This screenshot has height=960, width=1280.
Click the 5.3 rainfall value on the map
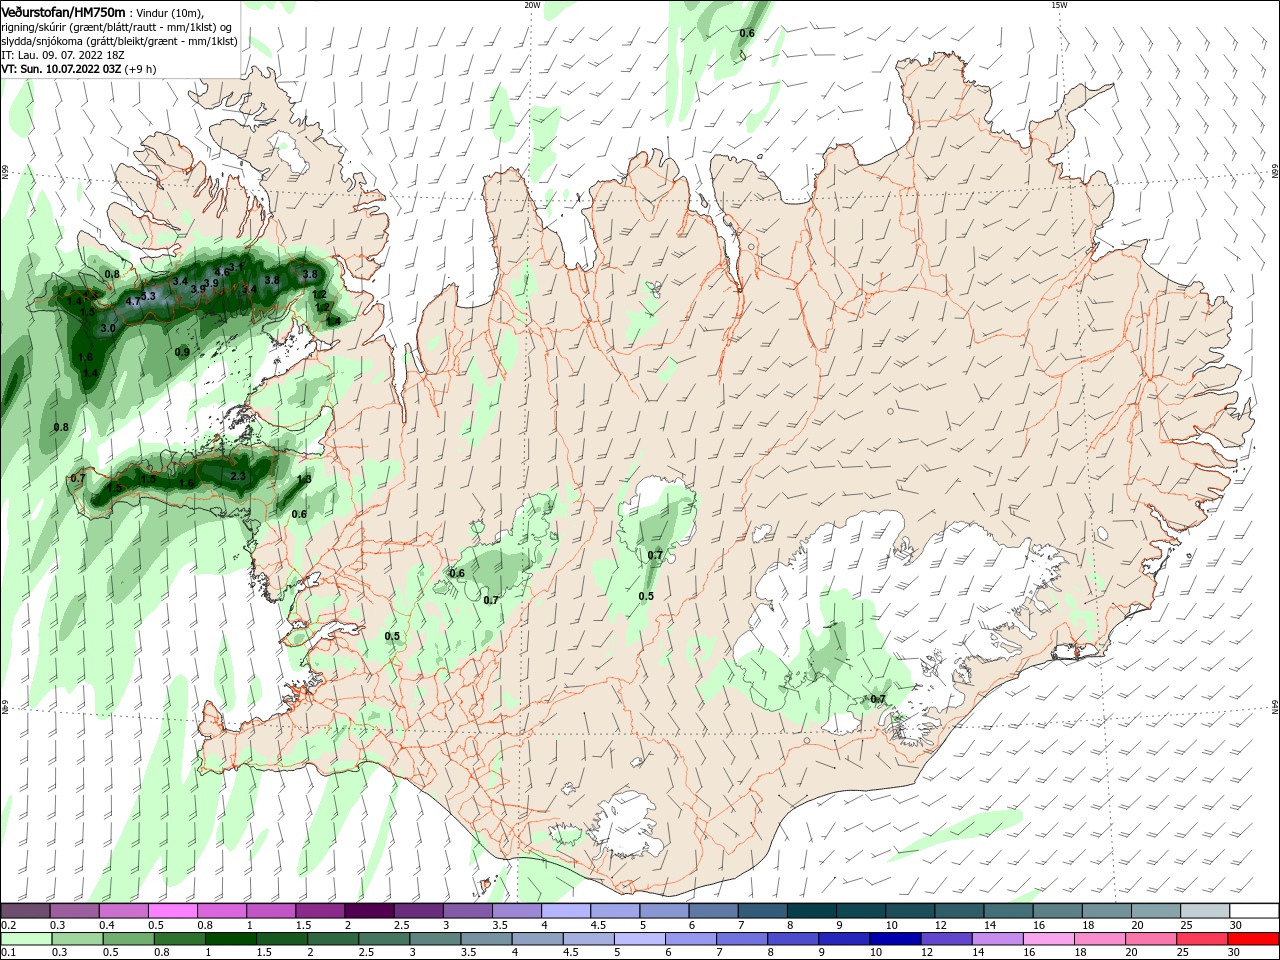[x=148, y=296]
